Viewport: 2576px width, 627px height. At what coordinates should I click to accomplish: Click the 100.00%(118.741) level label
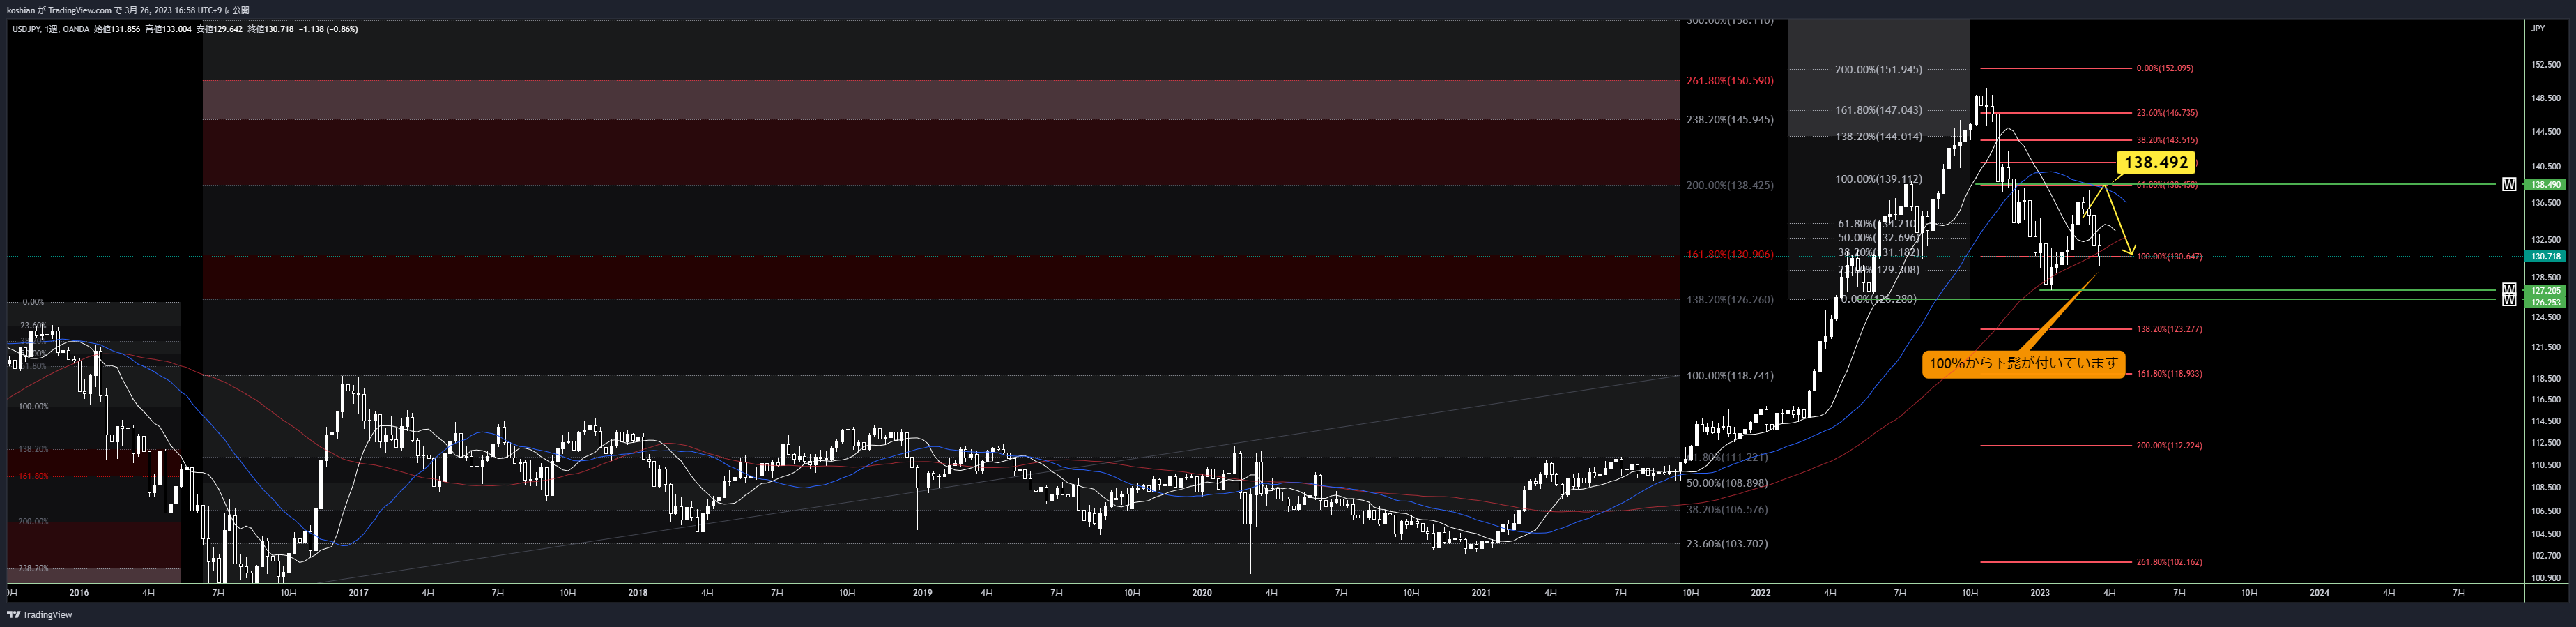point(1730,375)
